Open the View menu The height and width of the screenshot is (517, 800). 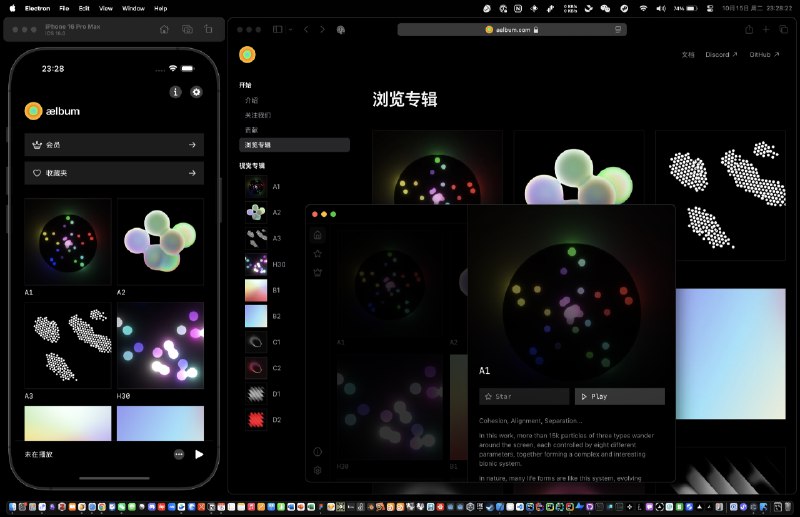point(106,8)
